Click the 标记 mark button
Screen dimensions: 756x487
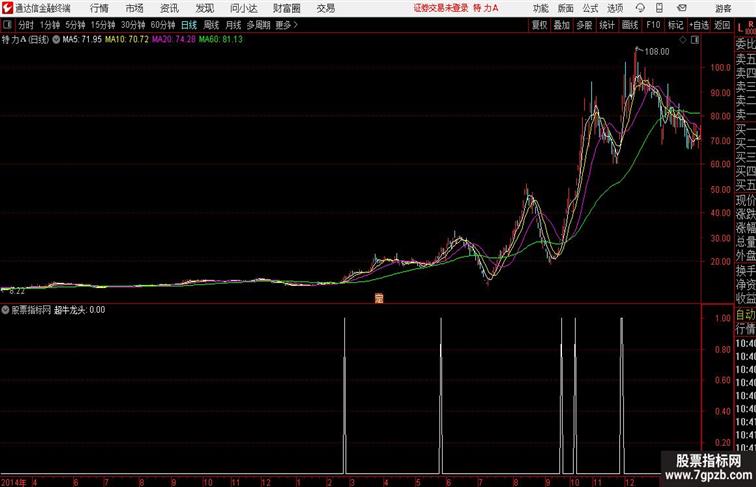675,25
